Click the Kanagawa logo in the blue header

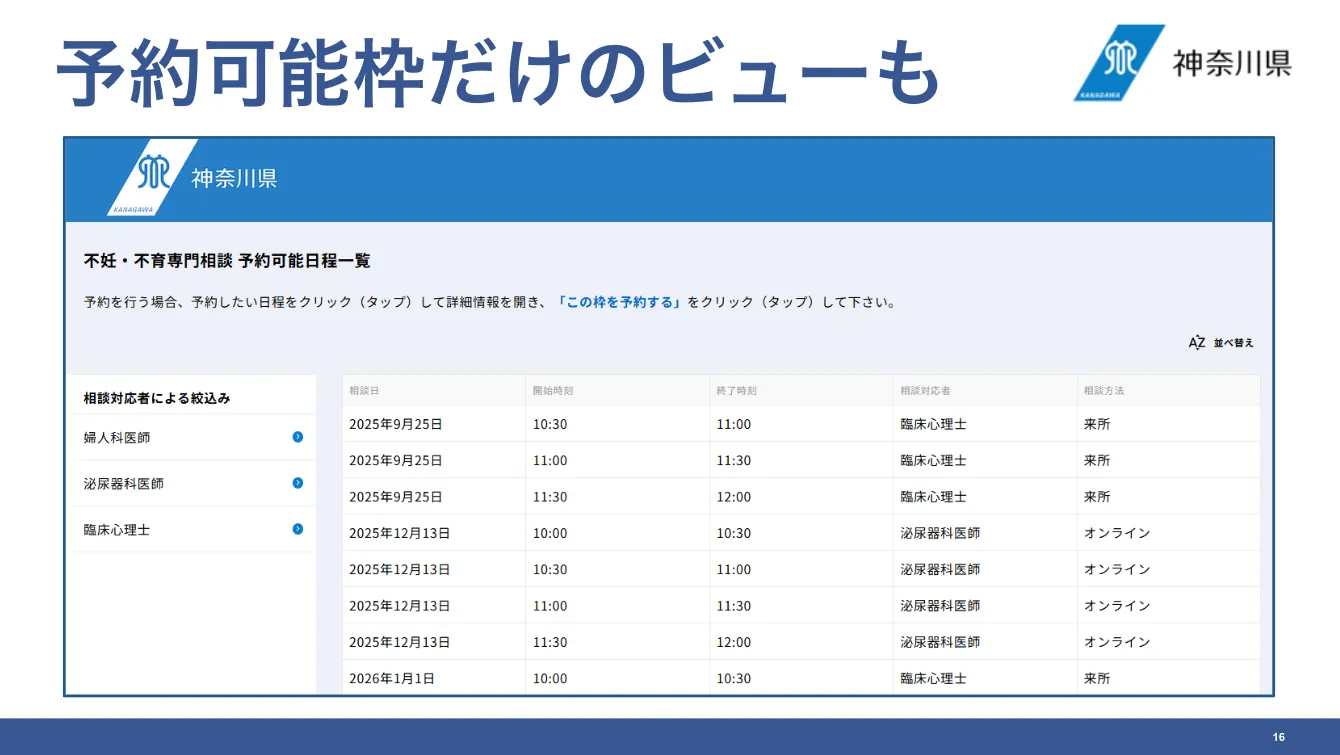pyautogui.click(x=152, y=178)
